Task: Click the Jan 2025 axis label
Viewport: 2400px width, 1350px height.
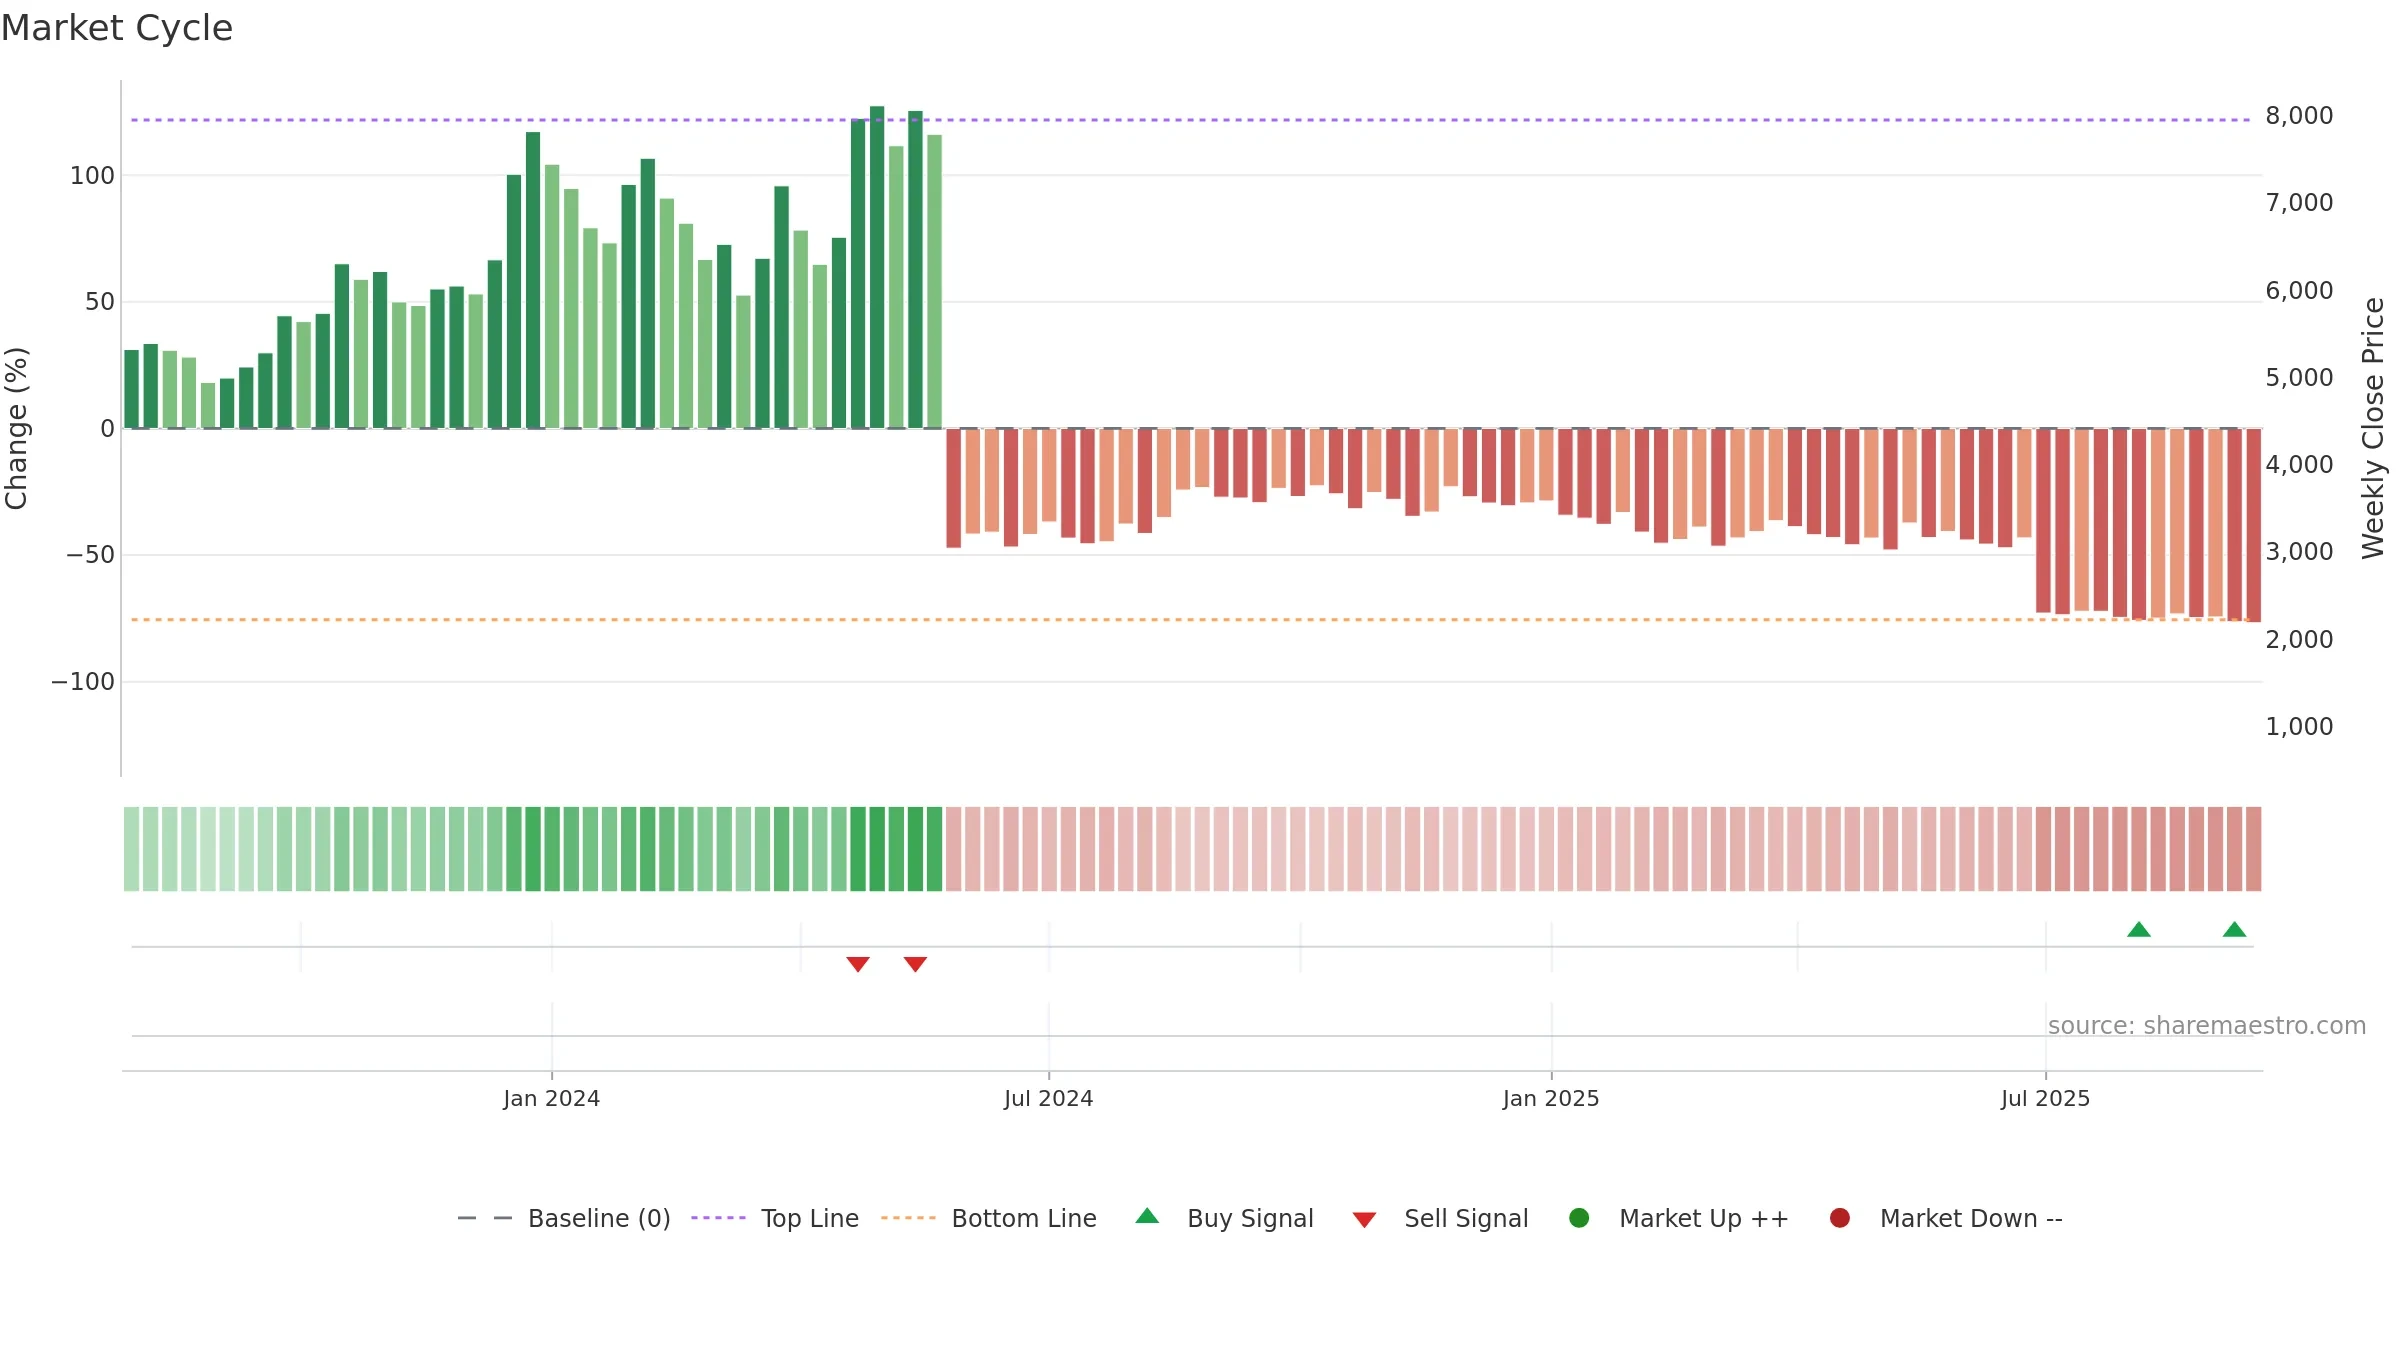Action: coord(1551,1098)
